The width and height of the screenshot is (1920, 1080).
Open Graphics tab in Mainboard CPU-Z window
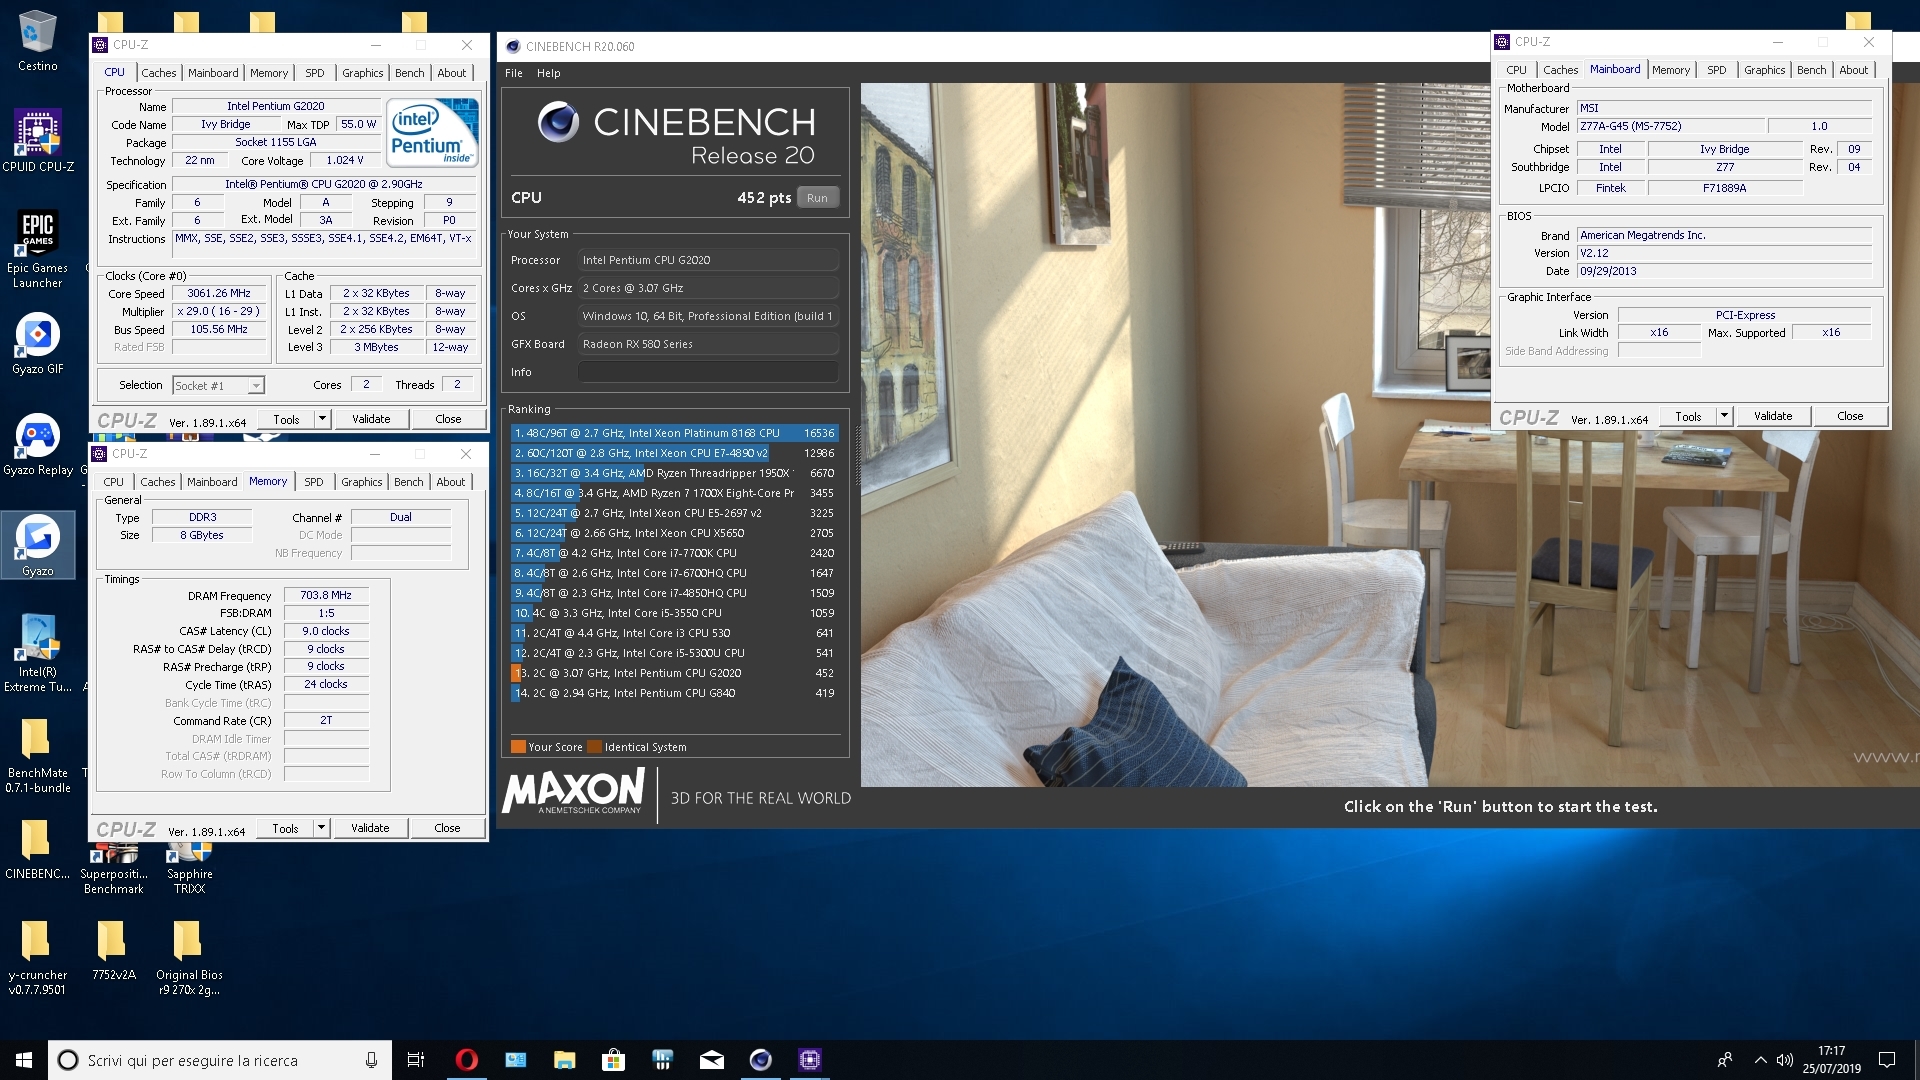pos(1764,70)
